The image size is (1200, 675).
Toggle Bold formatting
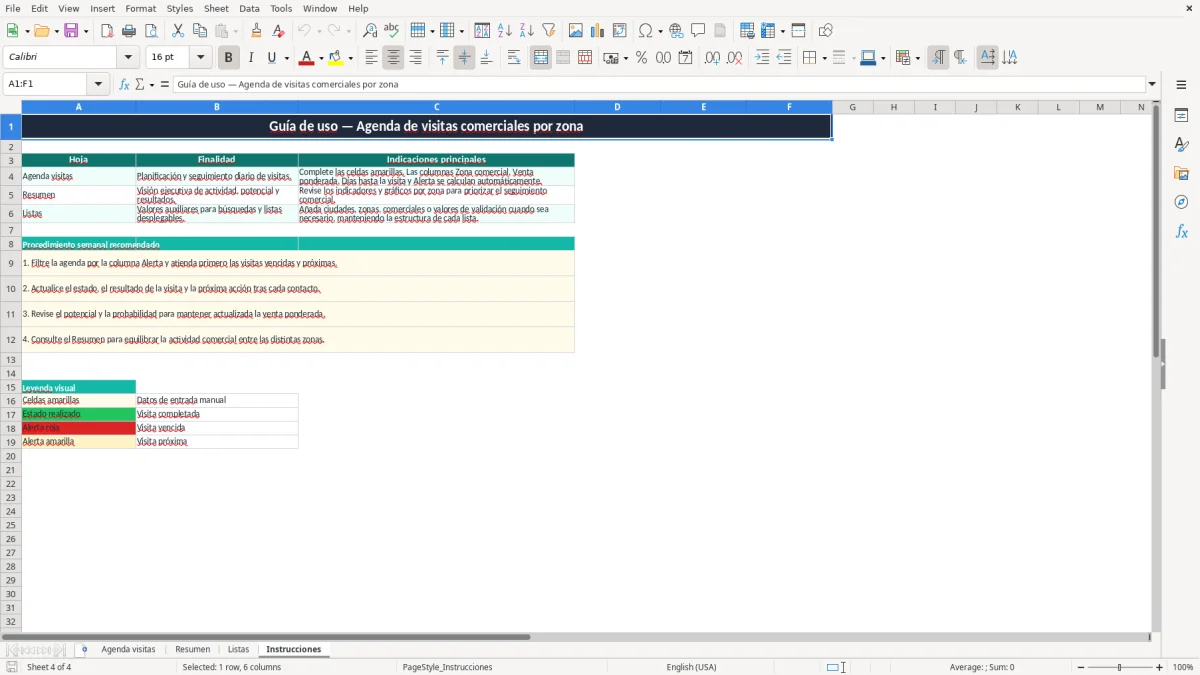[x=229, y=58]
